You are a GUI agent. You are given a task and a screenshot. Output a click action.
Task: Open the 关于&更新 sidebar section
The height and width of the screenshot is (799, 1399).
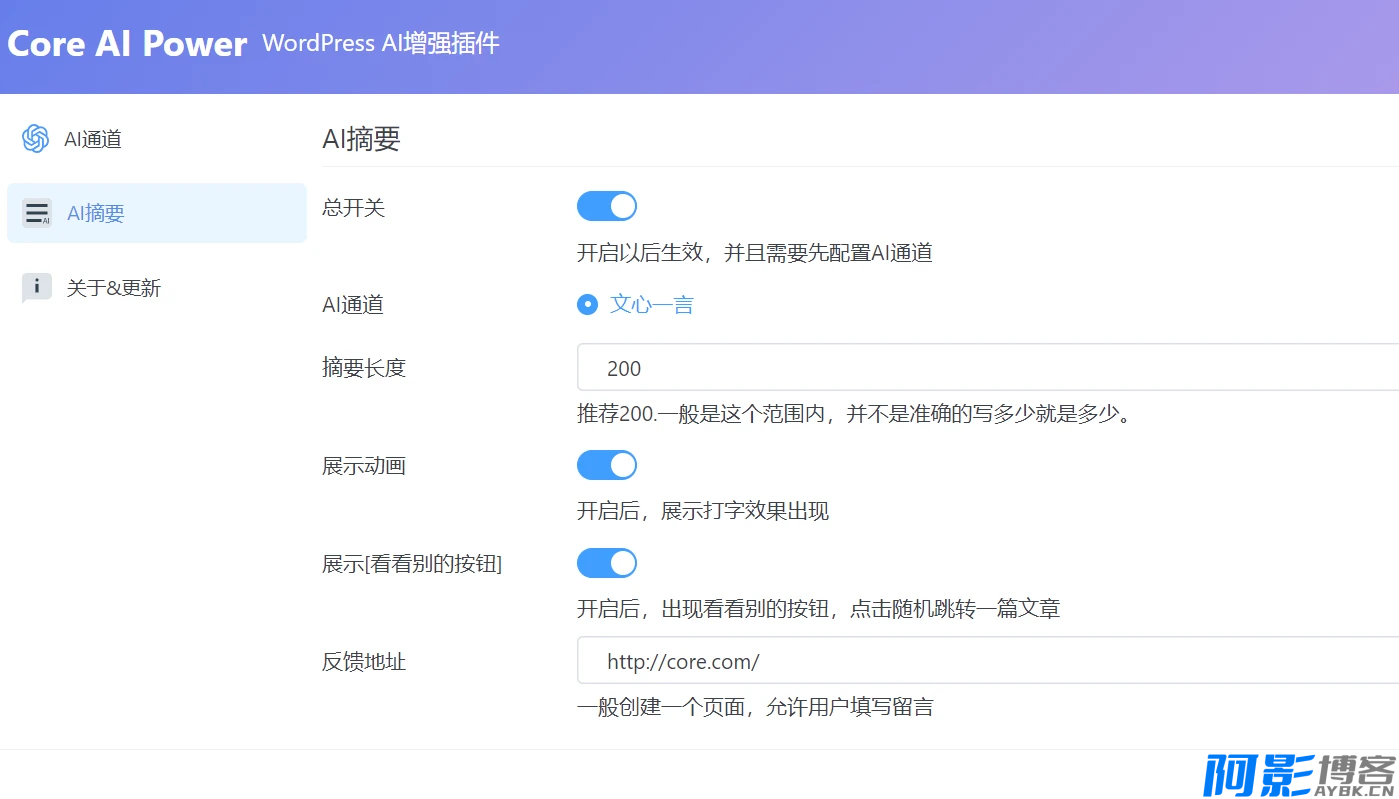157,288
